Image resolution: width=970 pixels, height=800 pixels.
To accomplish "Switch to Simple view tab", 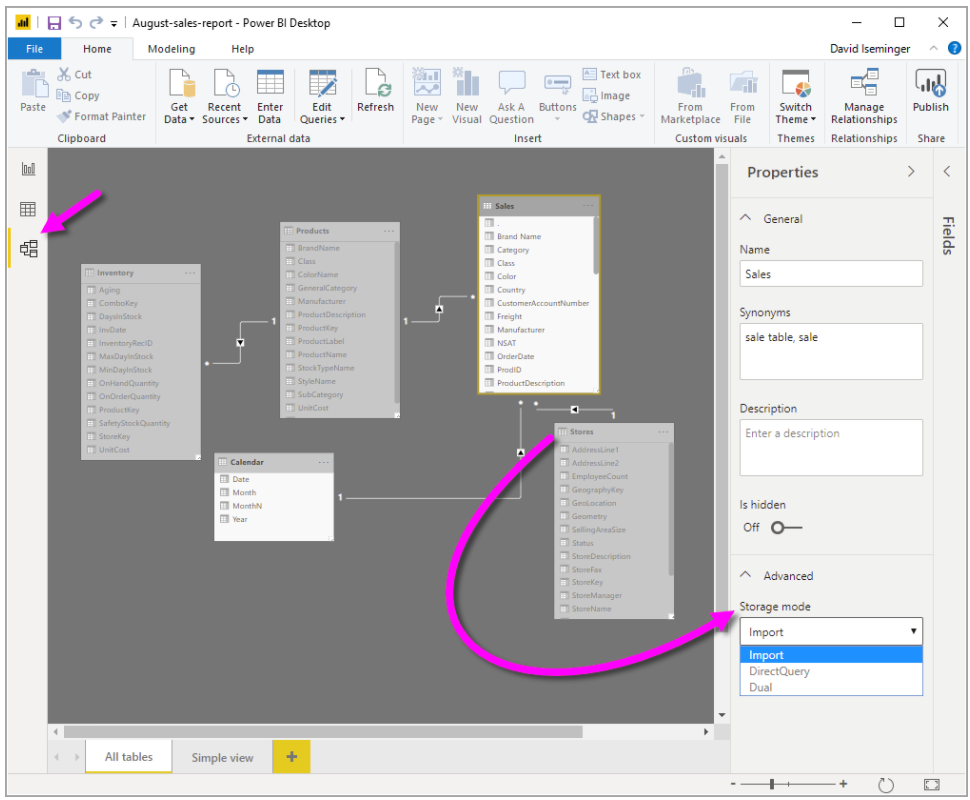I will pyautogui.click(x=222, y=757).
